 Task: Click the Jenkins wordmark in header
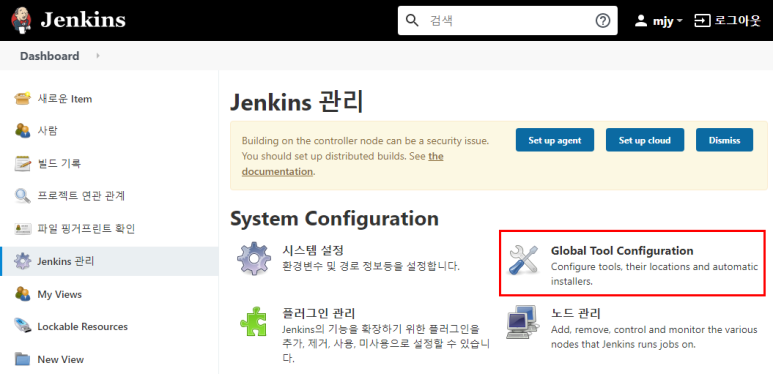pyautogui.click(x=83, y=20)
